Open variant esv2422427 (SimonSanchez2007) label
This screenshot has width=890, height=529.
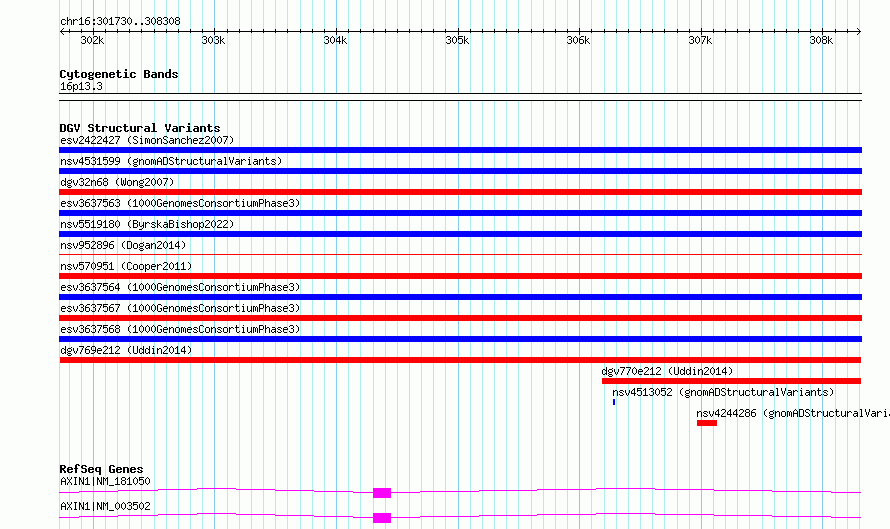click(147, 140)
